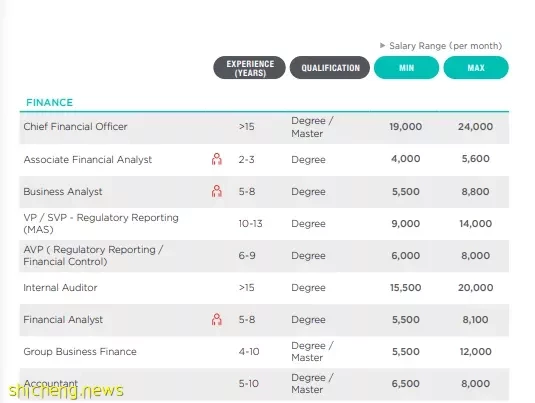Click person icon beside Associate Financial Analyst
The height and width of the screenshot is (403, 535).
[x=217, y=159]
